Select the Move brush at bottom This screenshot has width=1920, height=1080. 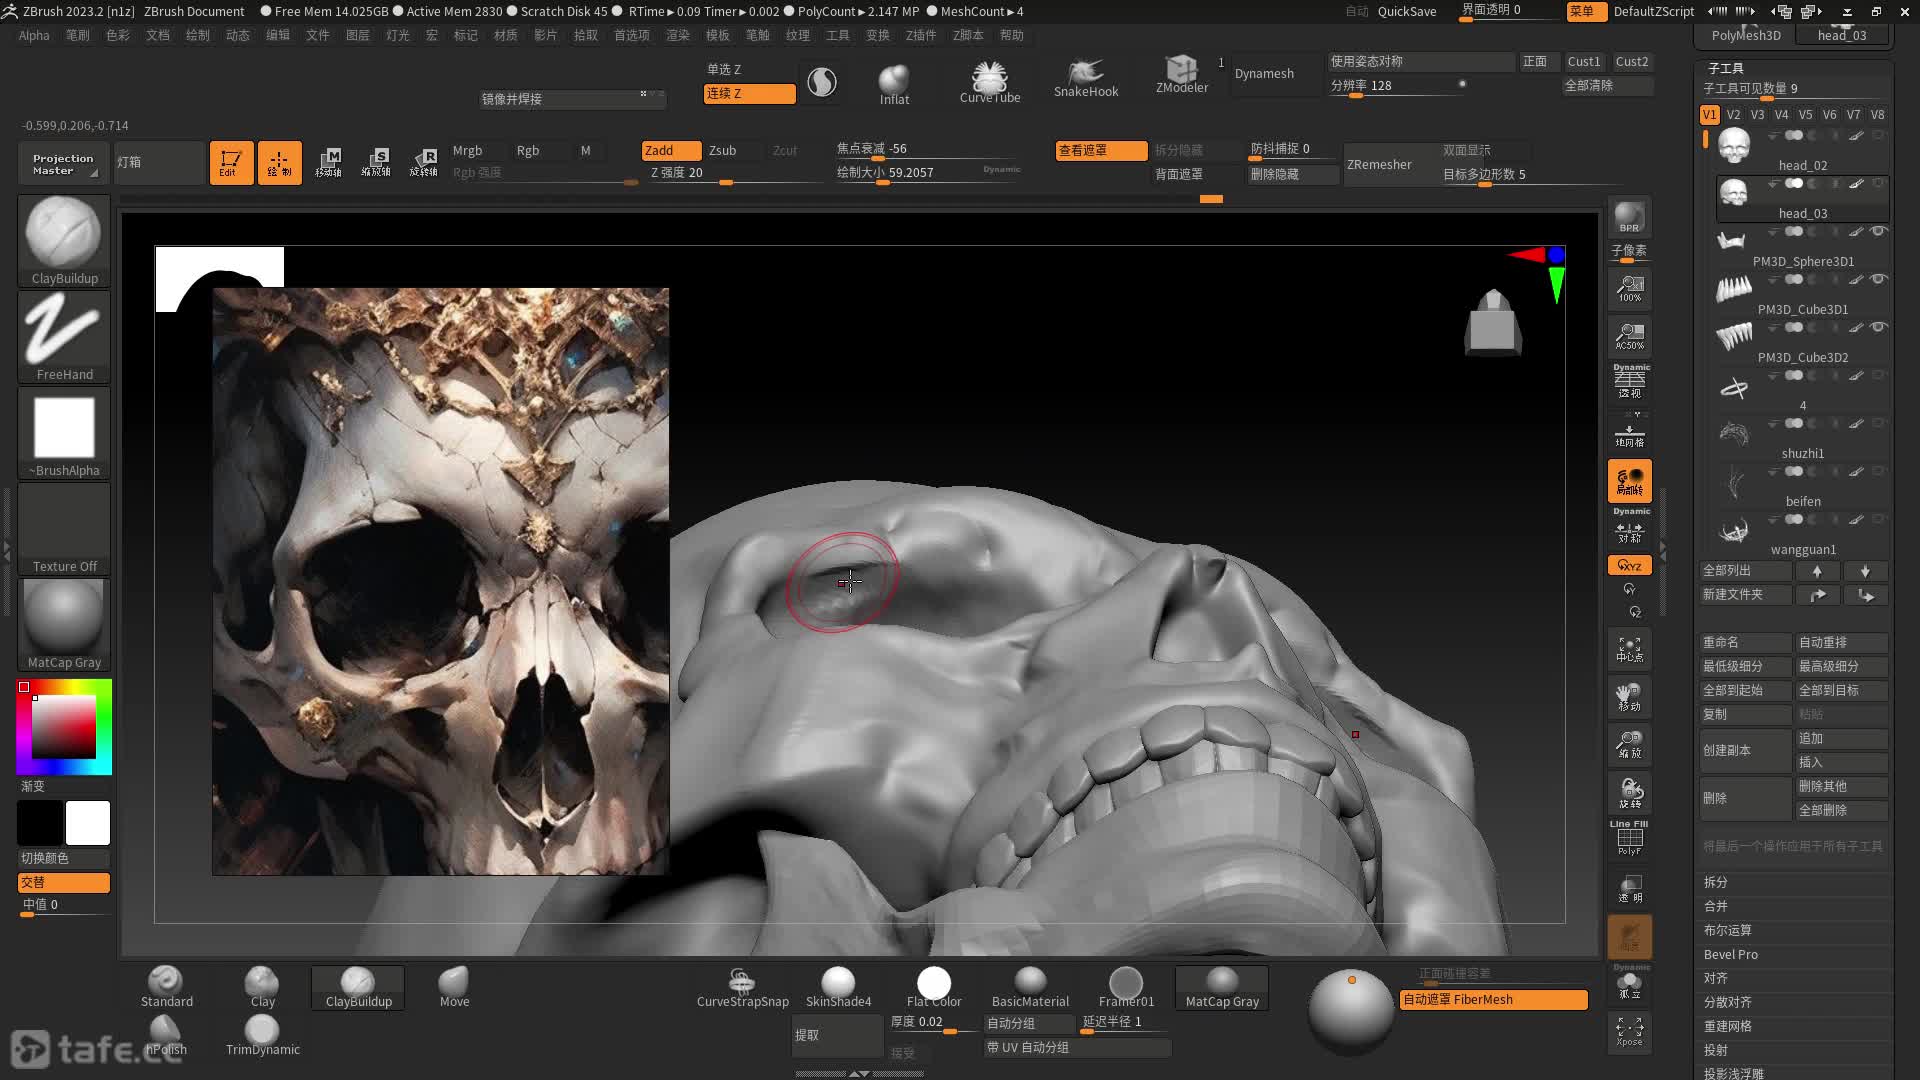[x=454, y=987]
